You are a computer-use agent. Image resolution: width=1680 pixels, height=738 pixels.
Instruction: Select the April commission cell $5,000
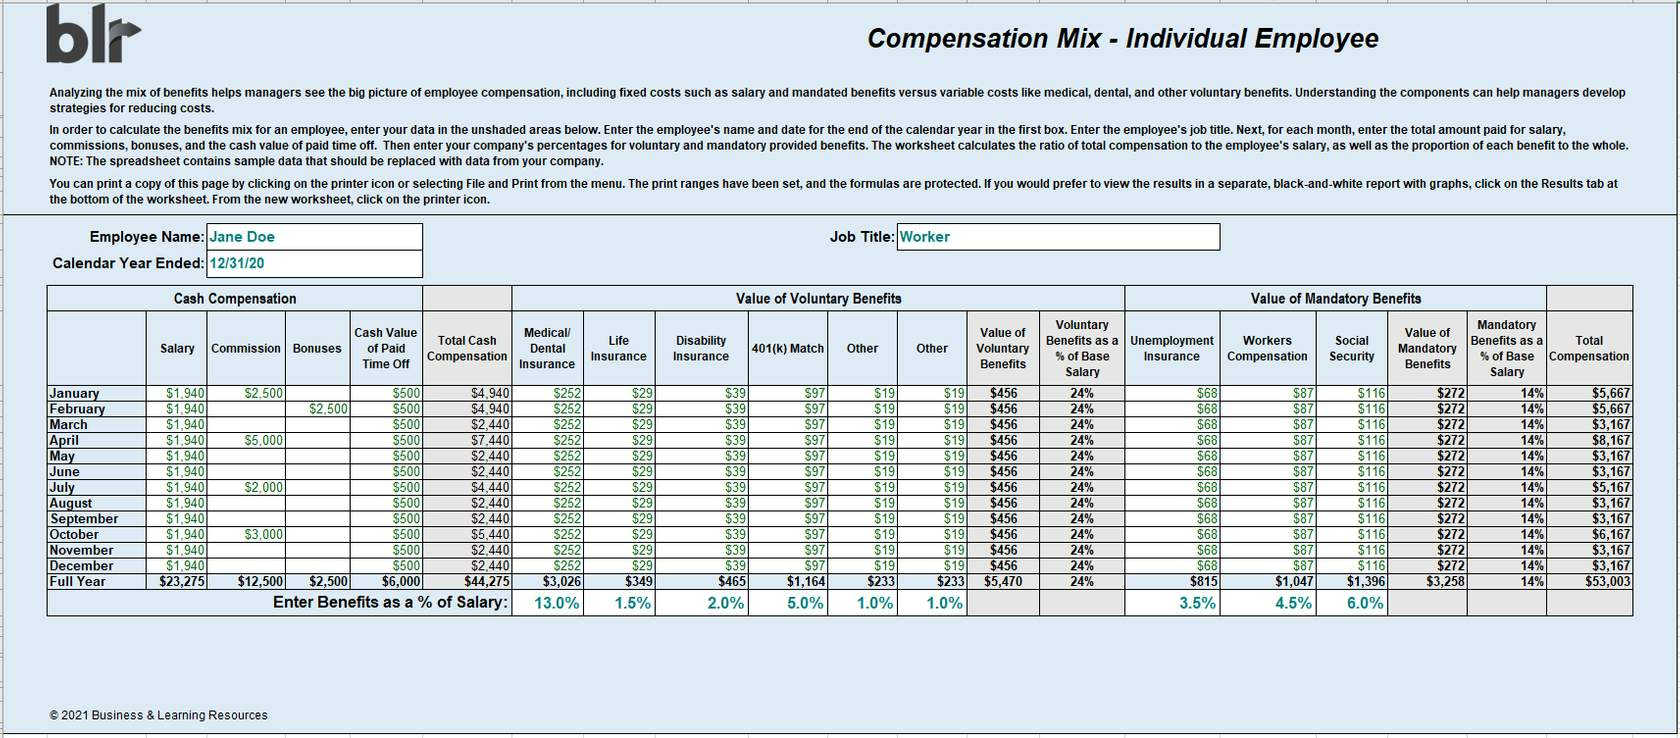click(246, 440)
